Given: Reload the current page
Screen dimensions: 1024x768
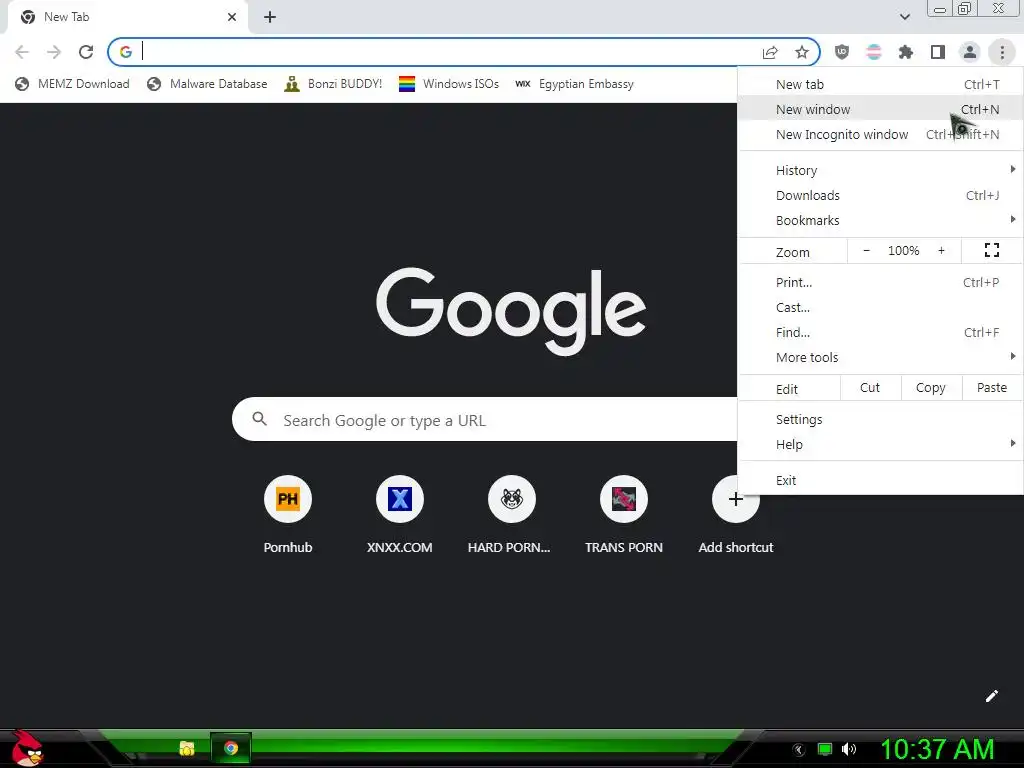Looking at the screenshot, I should tap(86, 52).
